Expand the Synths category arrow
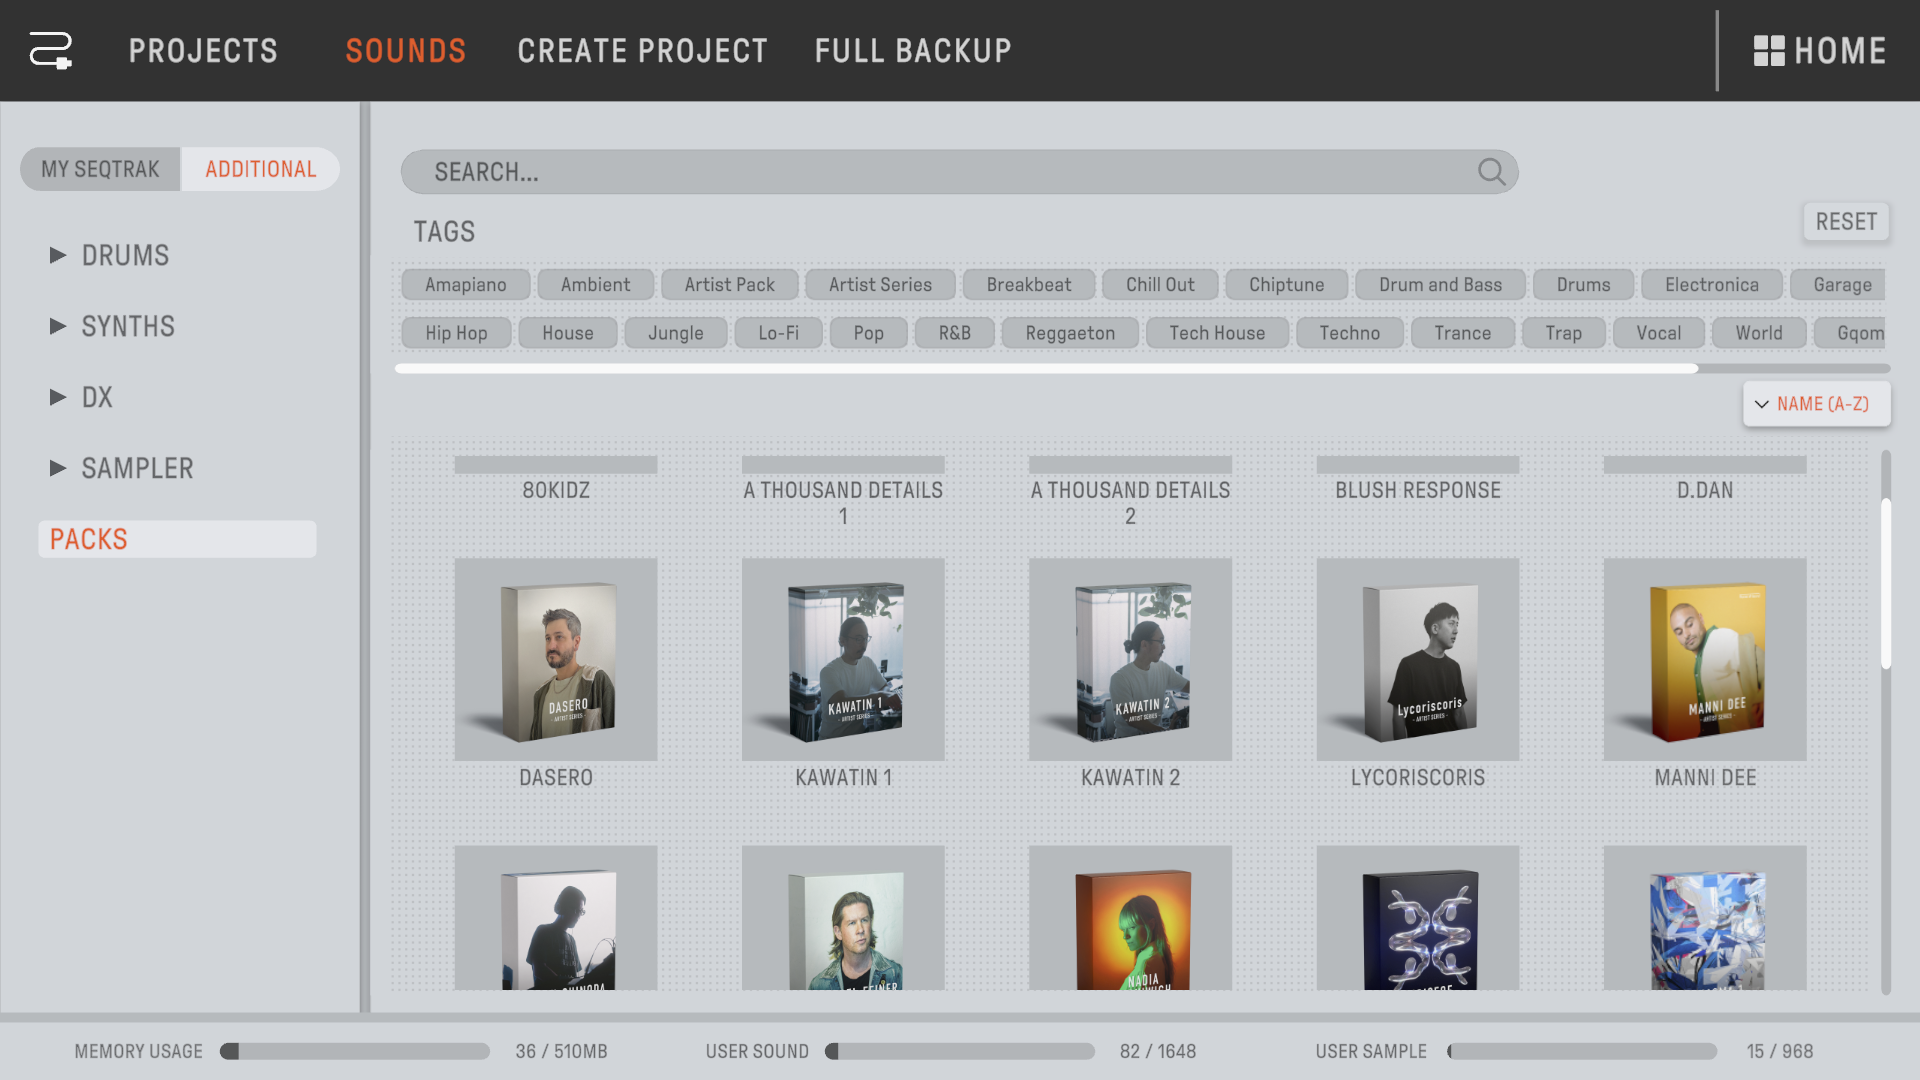 (x=58, y=326)
